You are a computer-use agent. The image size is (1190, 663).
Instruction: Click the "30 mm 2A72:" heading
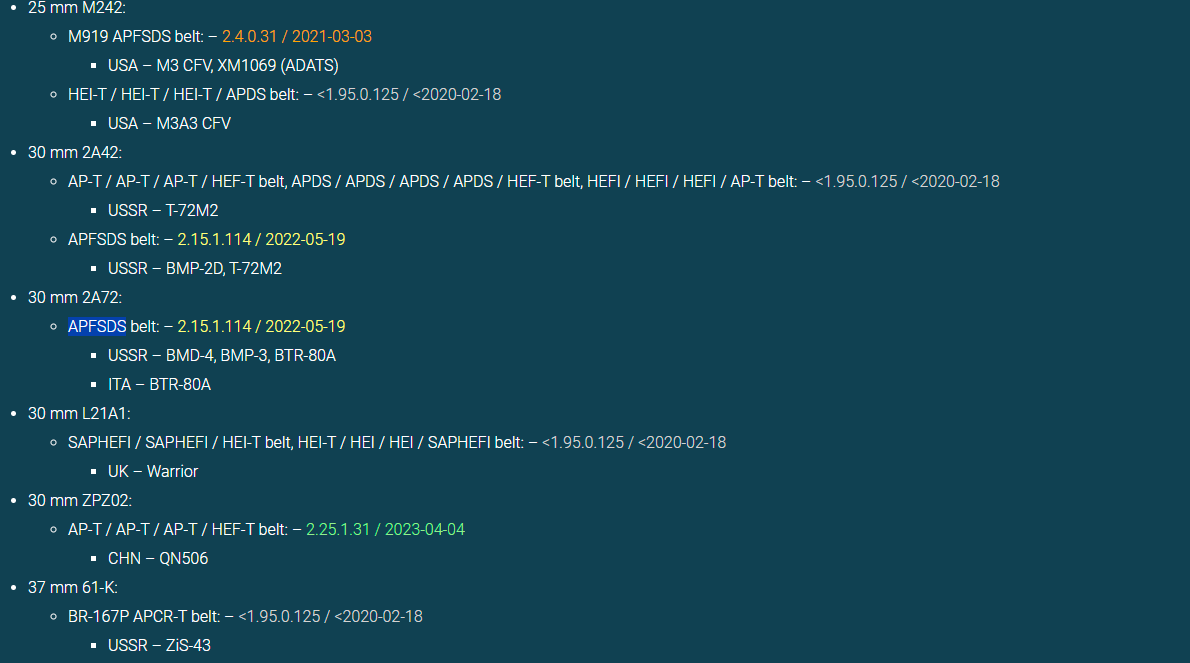click(74, 297)
